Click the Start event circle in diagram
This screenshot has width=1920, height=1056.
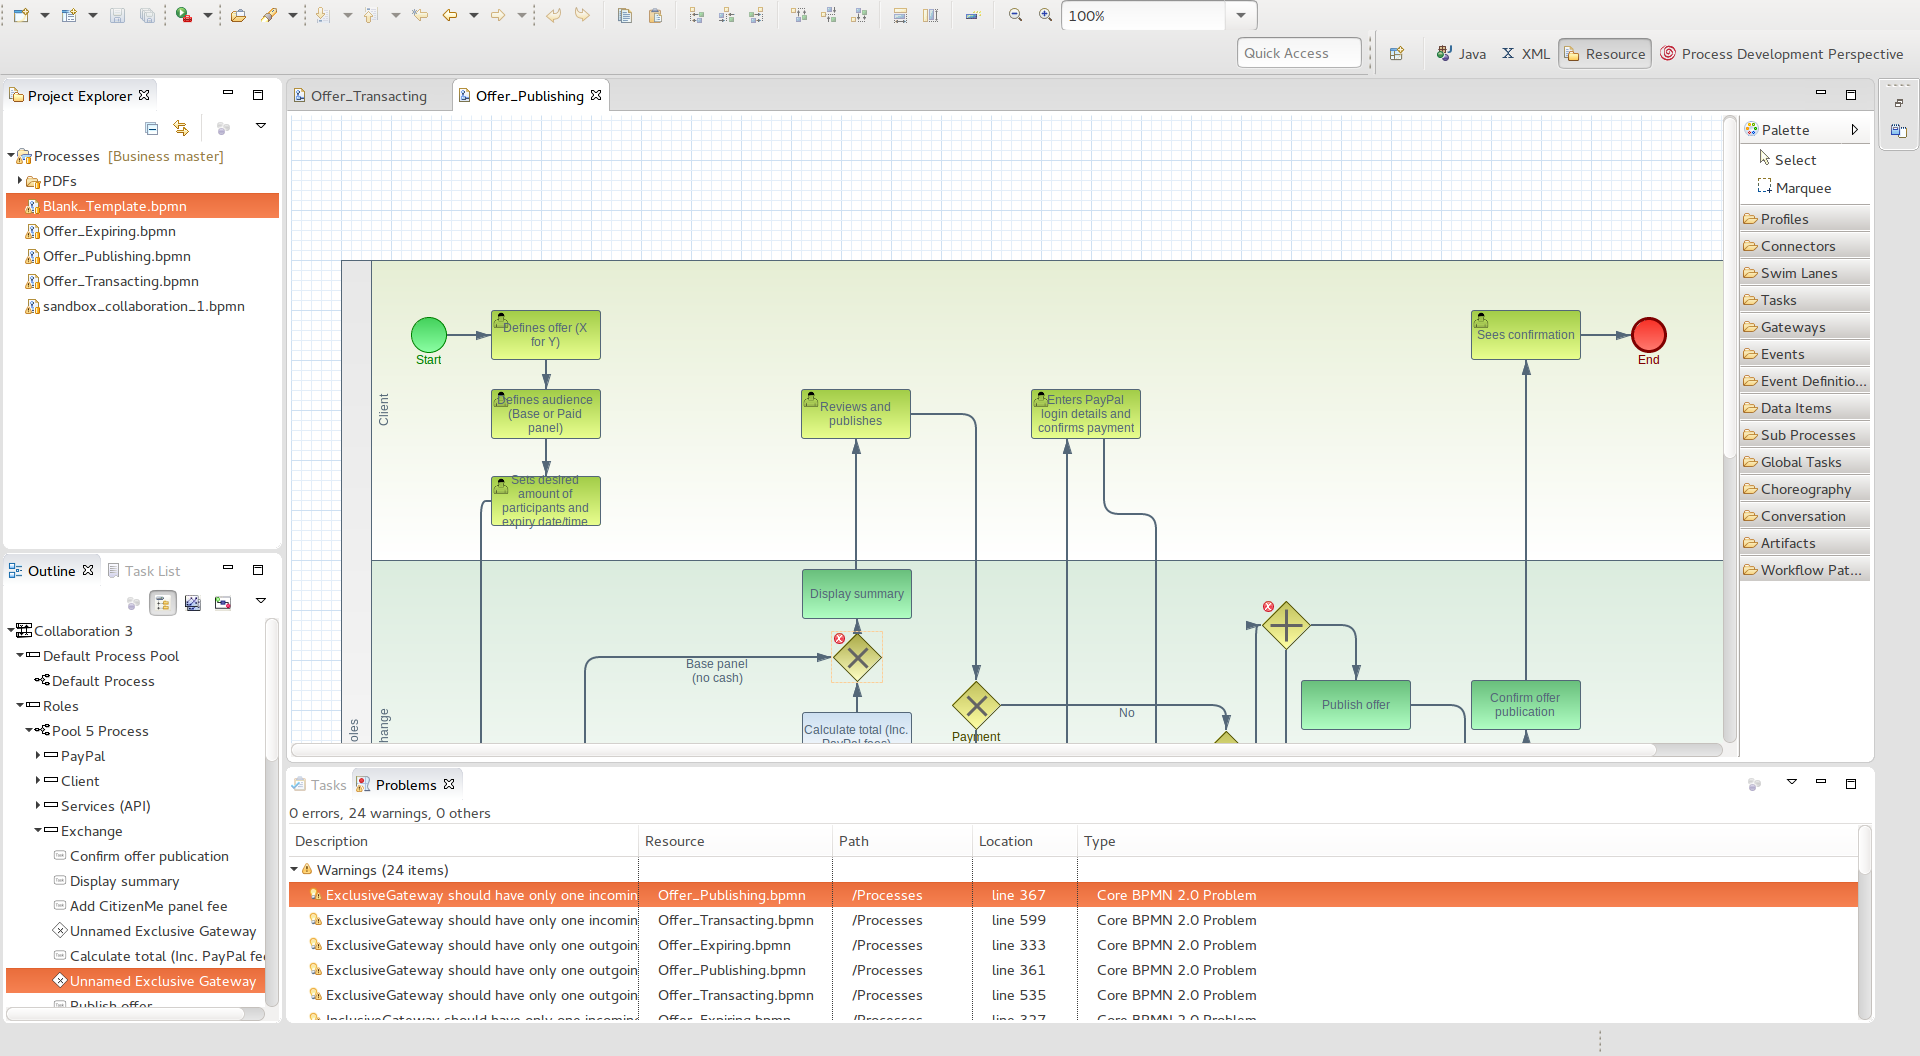click(x=429, y=335)
